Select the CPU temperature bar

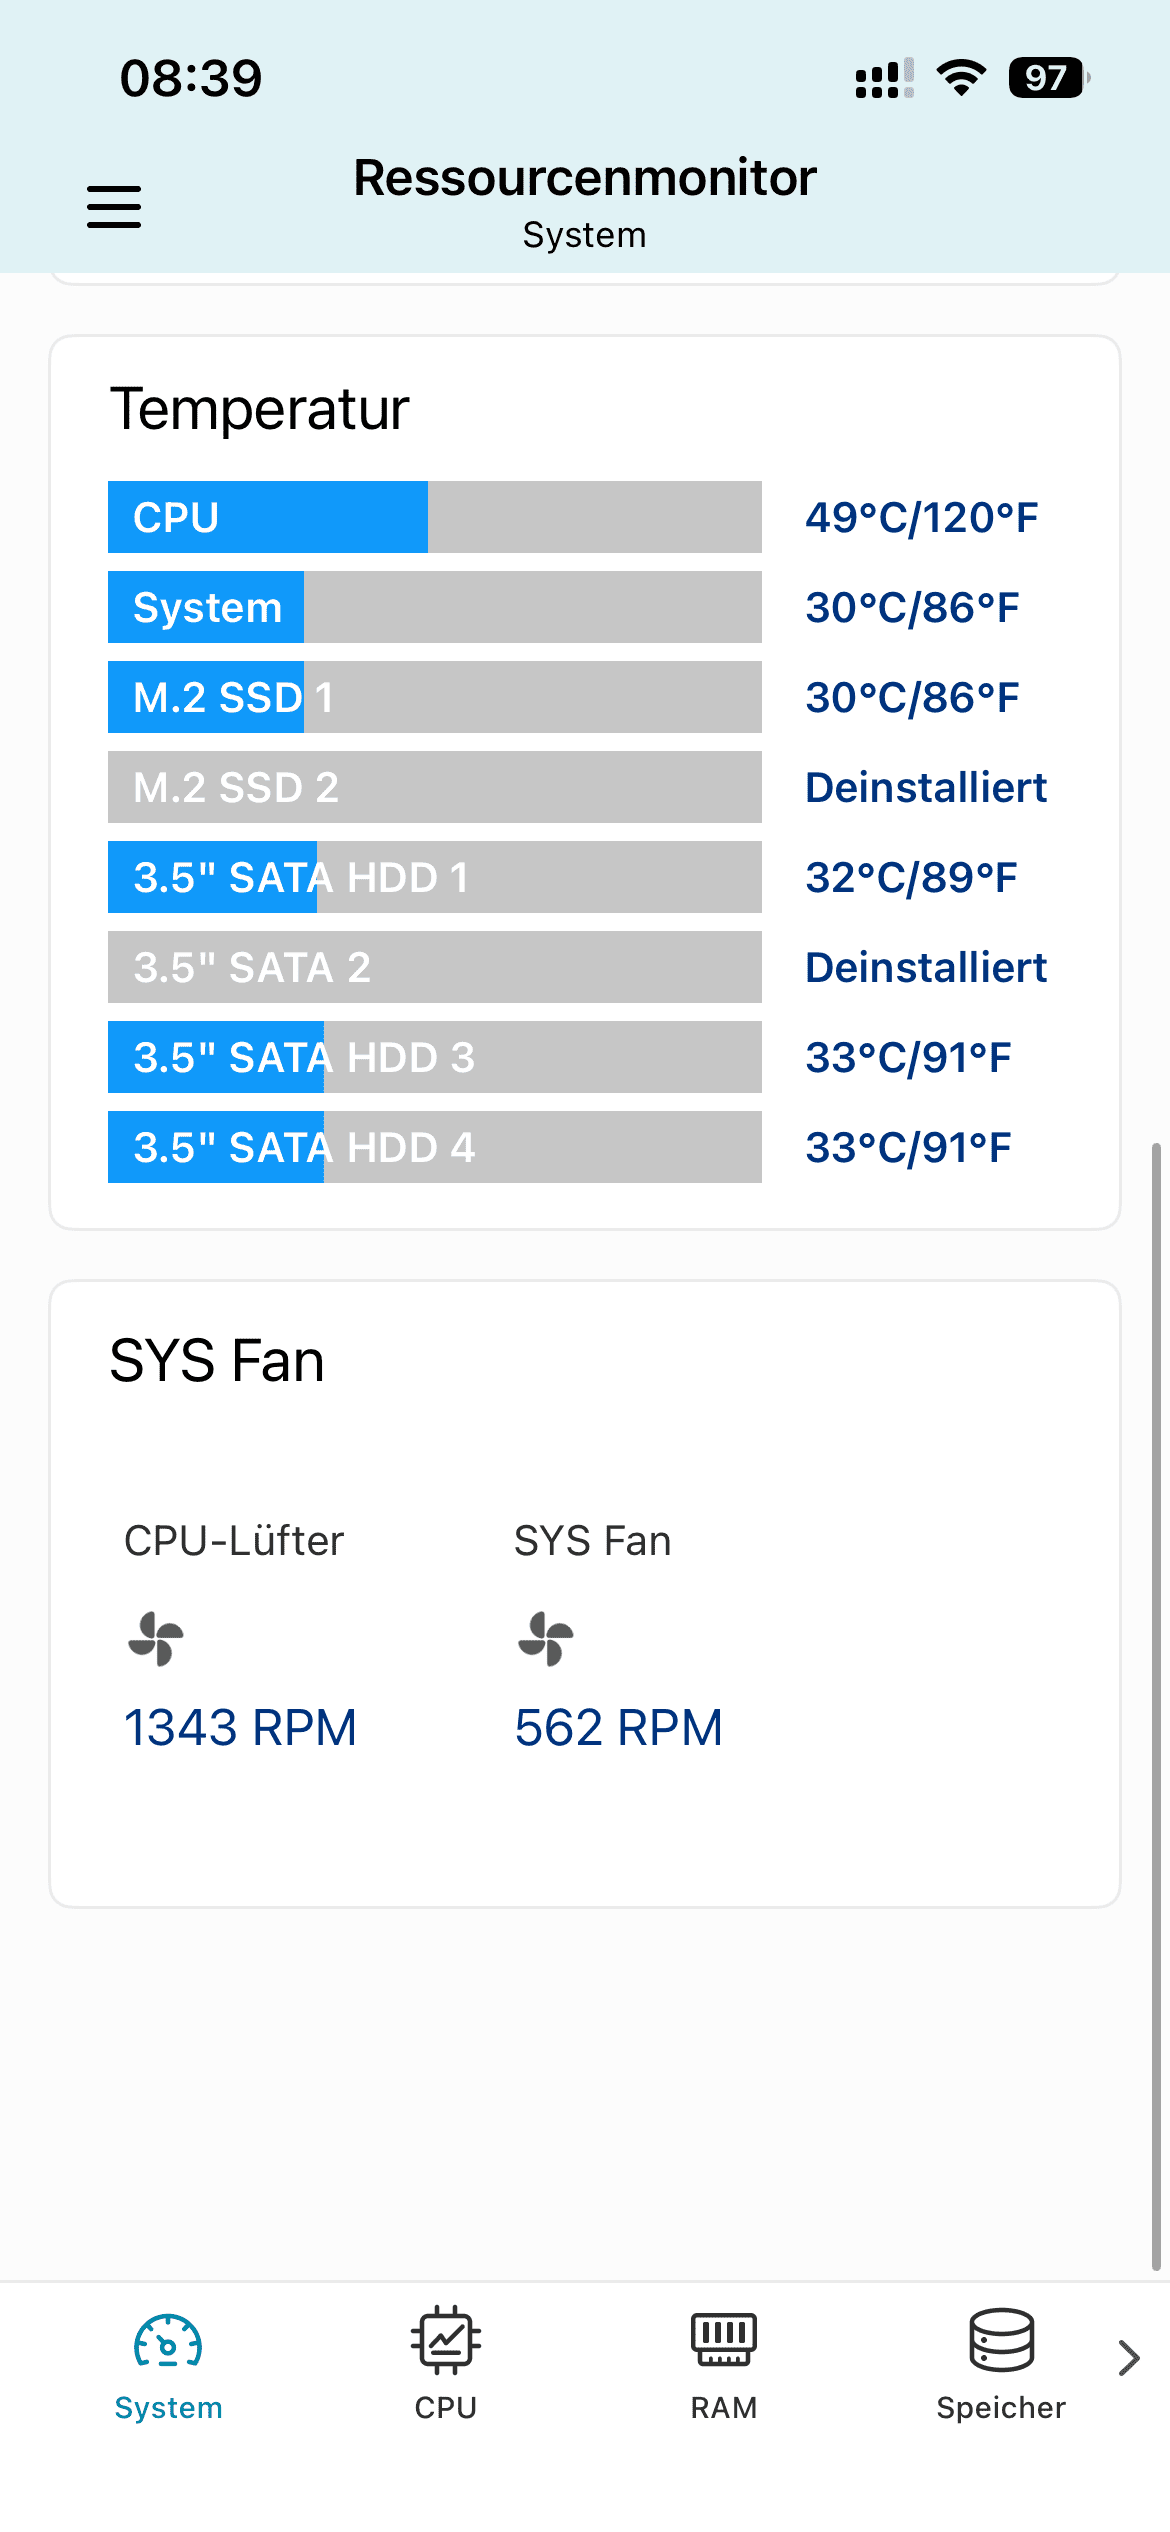click(x=435, y=517)
